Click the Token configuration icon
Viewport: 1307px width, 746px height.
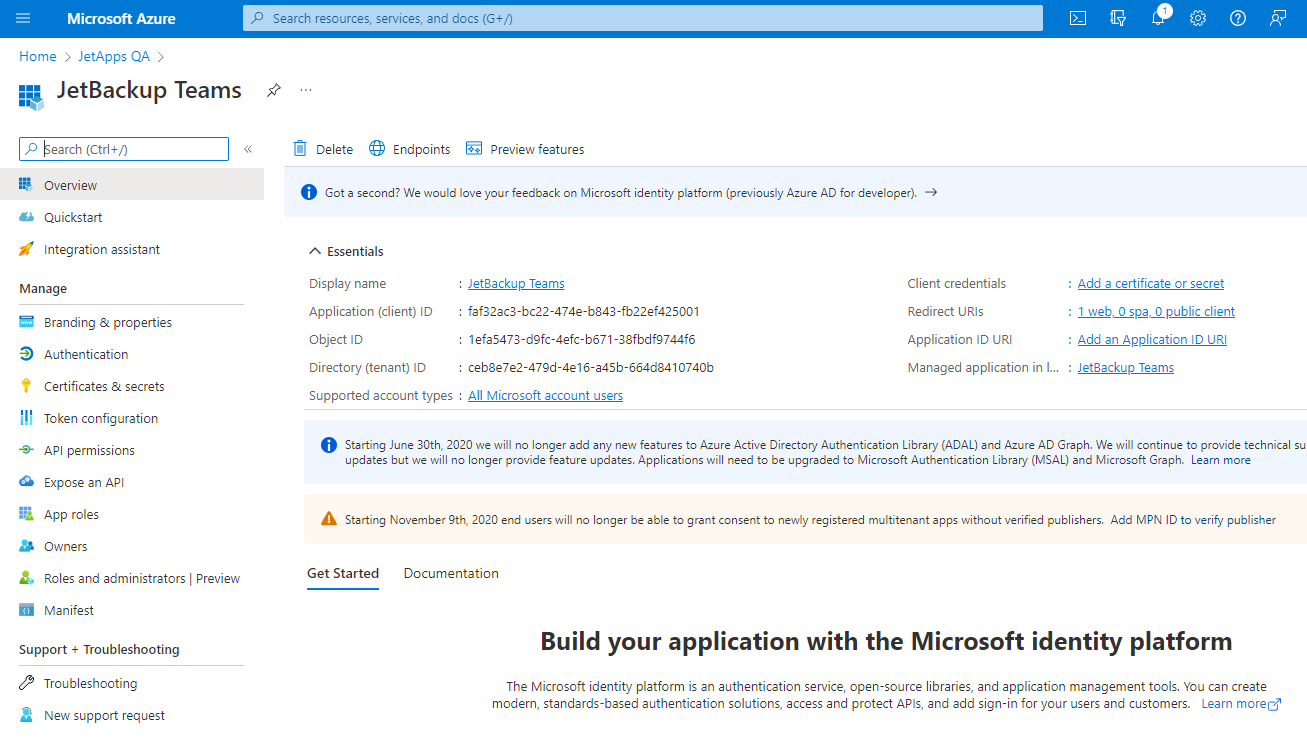(26, 418)
